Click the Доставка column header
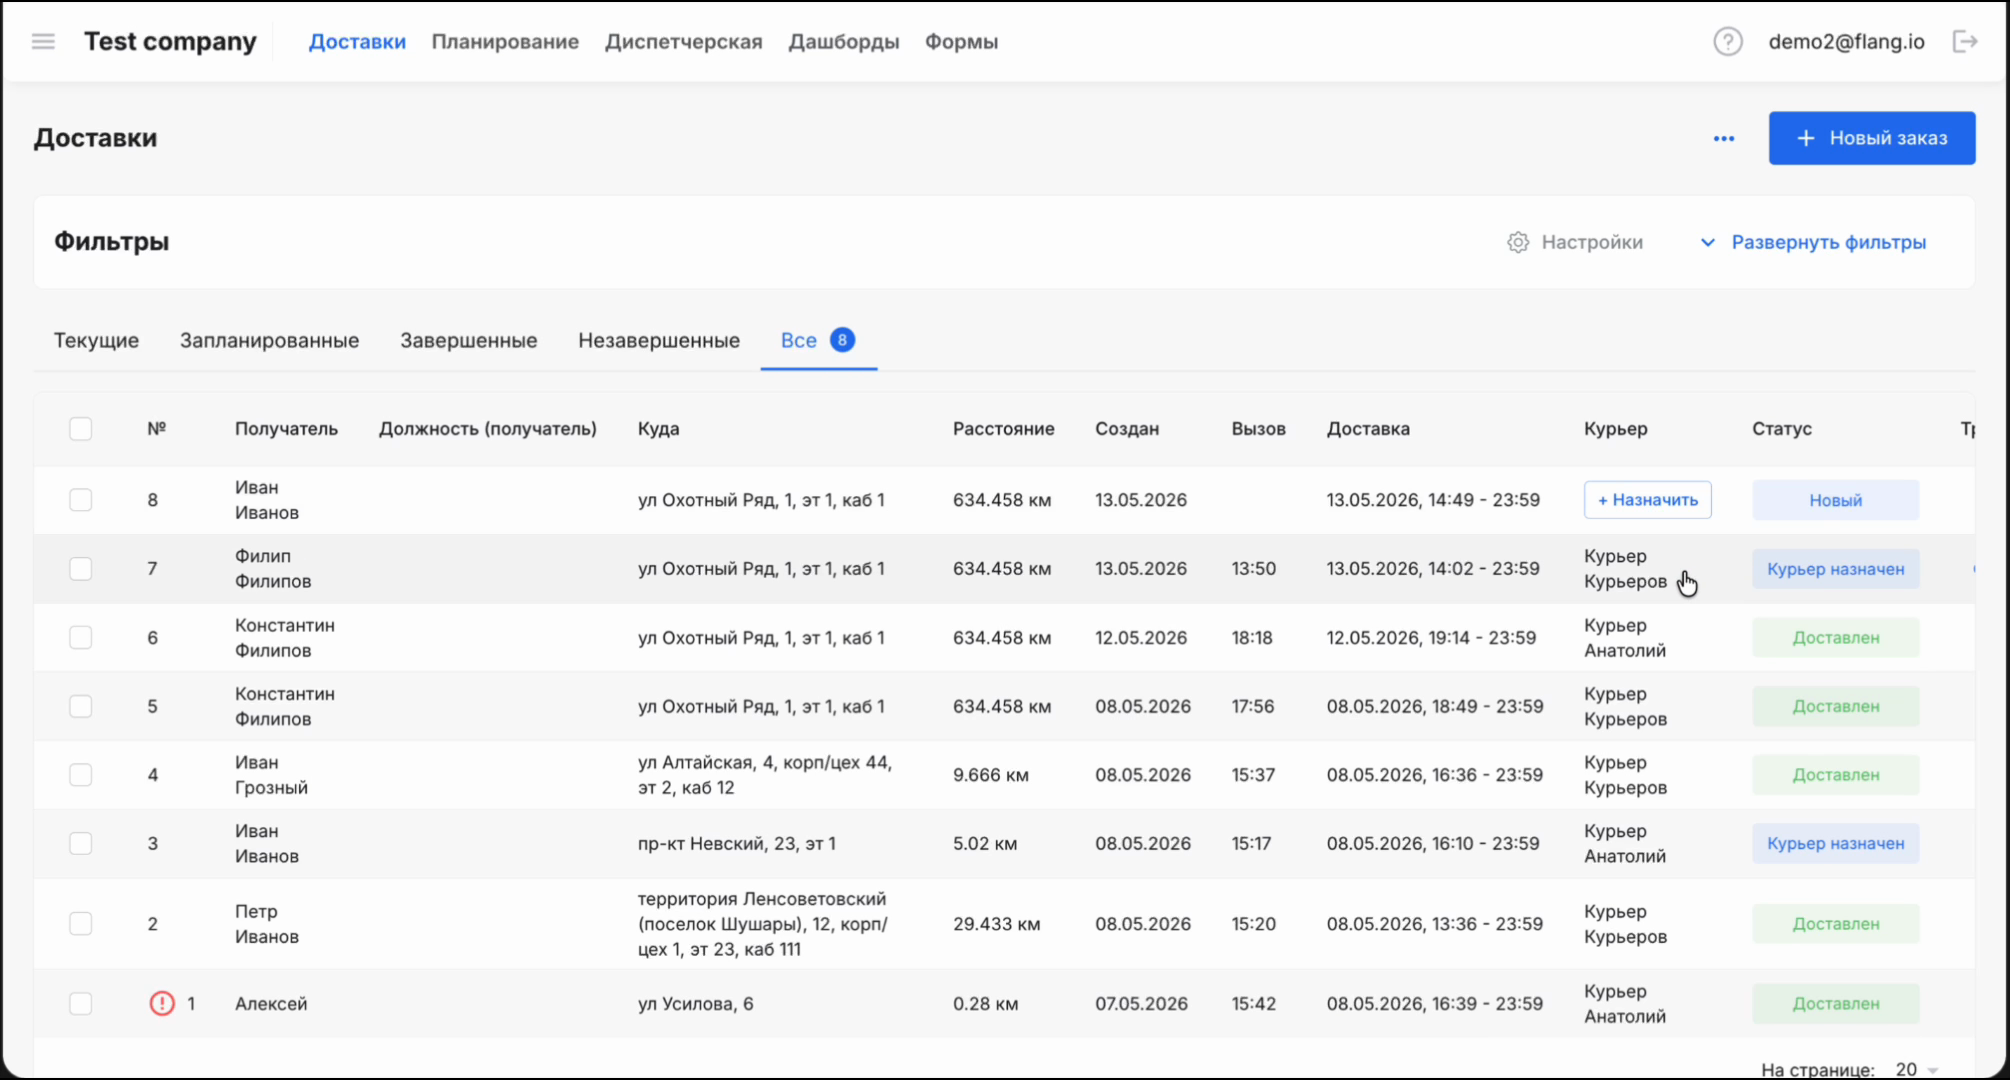This screenshot has width=2010, height=1080. 1368,428
